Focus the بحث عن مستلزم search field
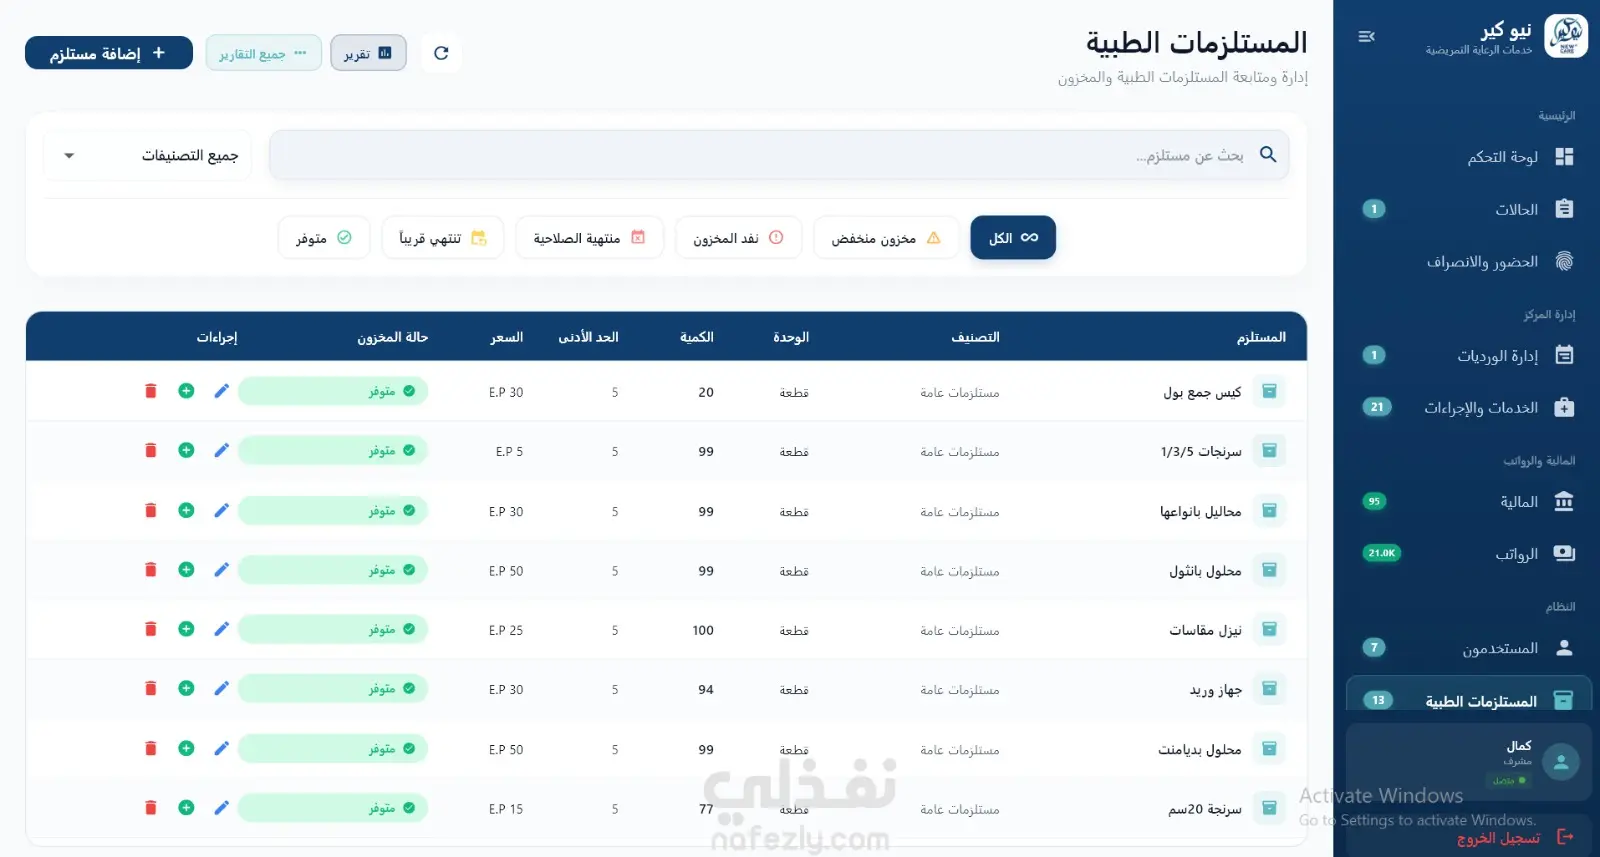The height and width of the screenshot is (857, 1600). click(779, 155)
